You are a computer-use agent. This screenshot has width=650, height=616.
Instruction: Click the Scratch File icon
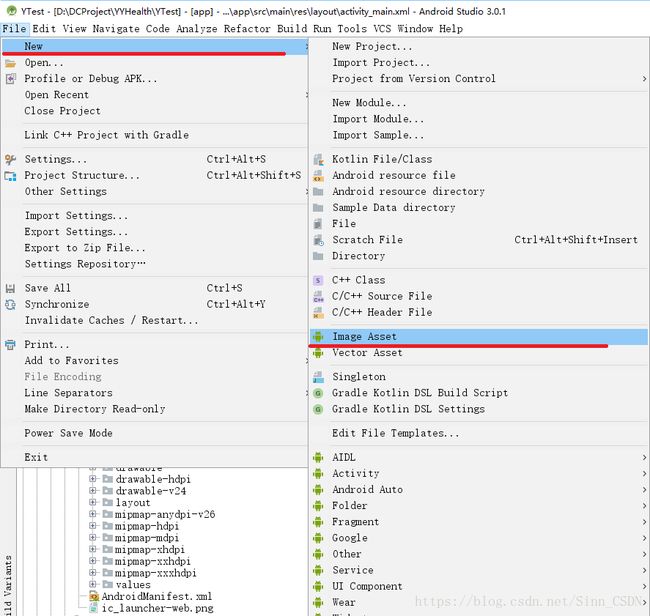pos(318,240)
